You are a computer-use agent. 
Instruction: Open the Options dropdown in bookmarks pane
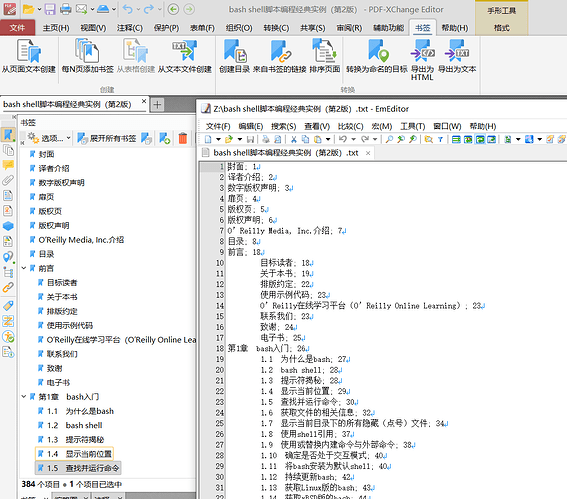[x=50, y=138]
